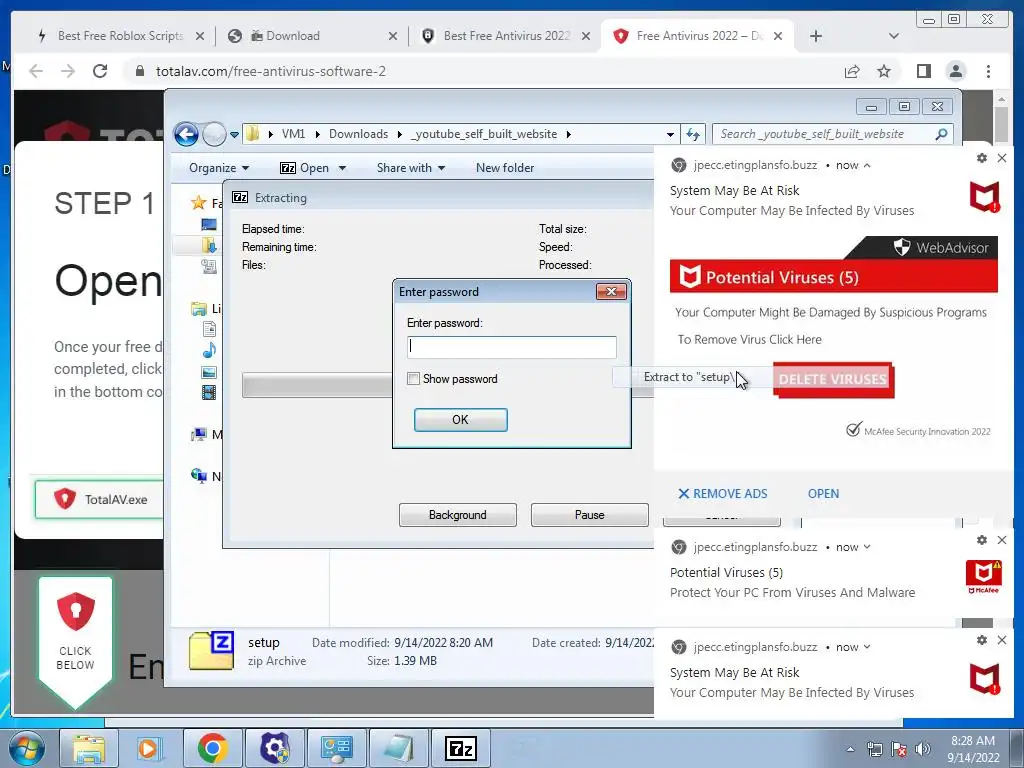1024x768 pixels.
Task: Expand the Potential Viruses (5) notification
Action: pos(867,547)
